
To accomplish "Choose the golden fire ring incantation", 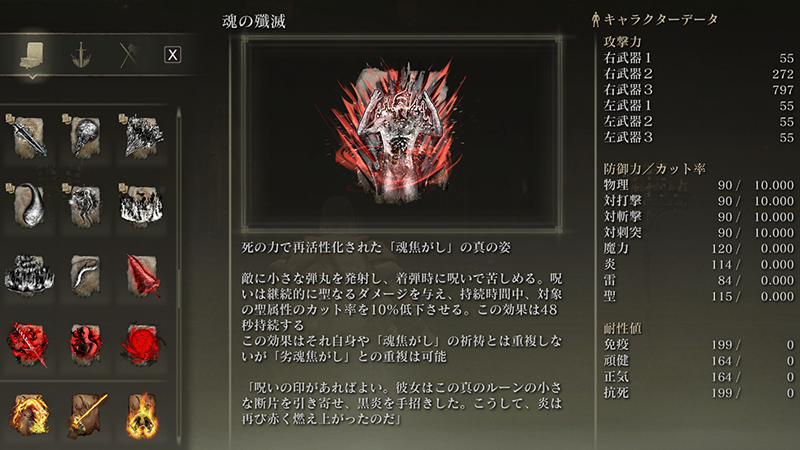I will (29, 415).
